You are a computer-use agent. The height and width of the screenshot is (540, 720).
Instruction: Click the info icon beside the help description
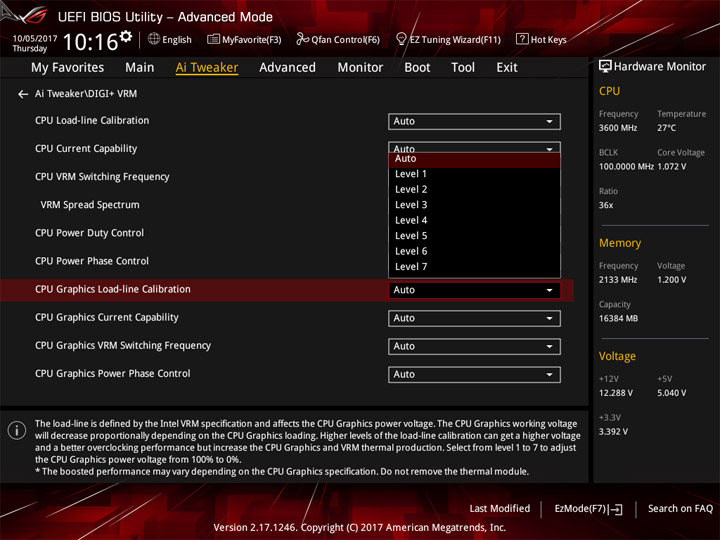click(x=17, y=430)
